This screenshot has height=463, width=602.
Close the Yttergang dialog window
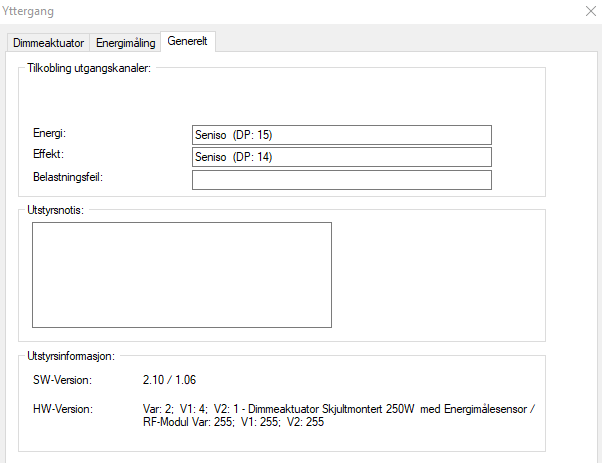(x=587, y=12)
